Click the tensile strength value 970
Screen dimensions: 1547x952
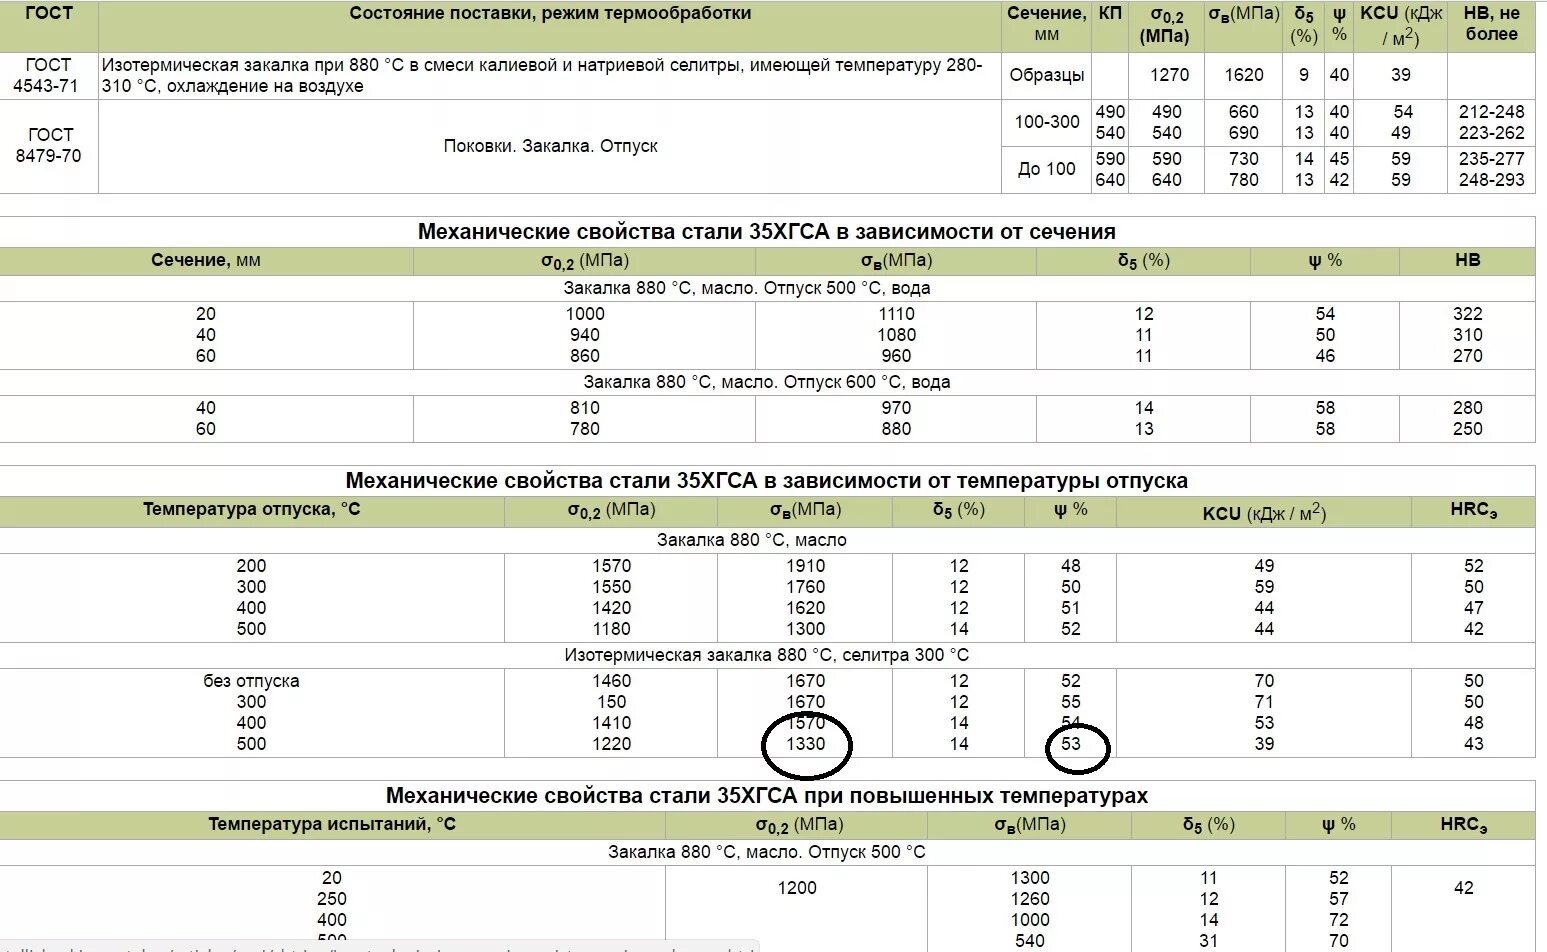coord(896,408)
